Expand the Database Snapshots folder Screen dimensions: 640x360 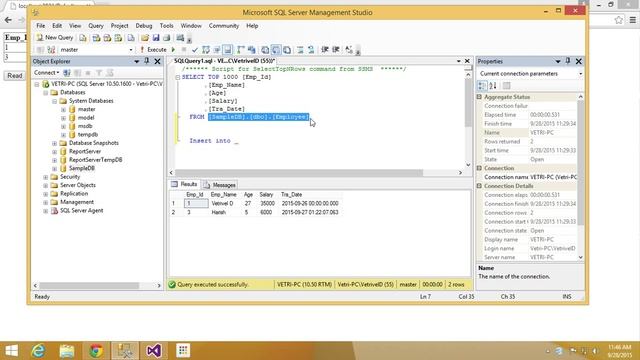coord(54,143)
